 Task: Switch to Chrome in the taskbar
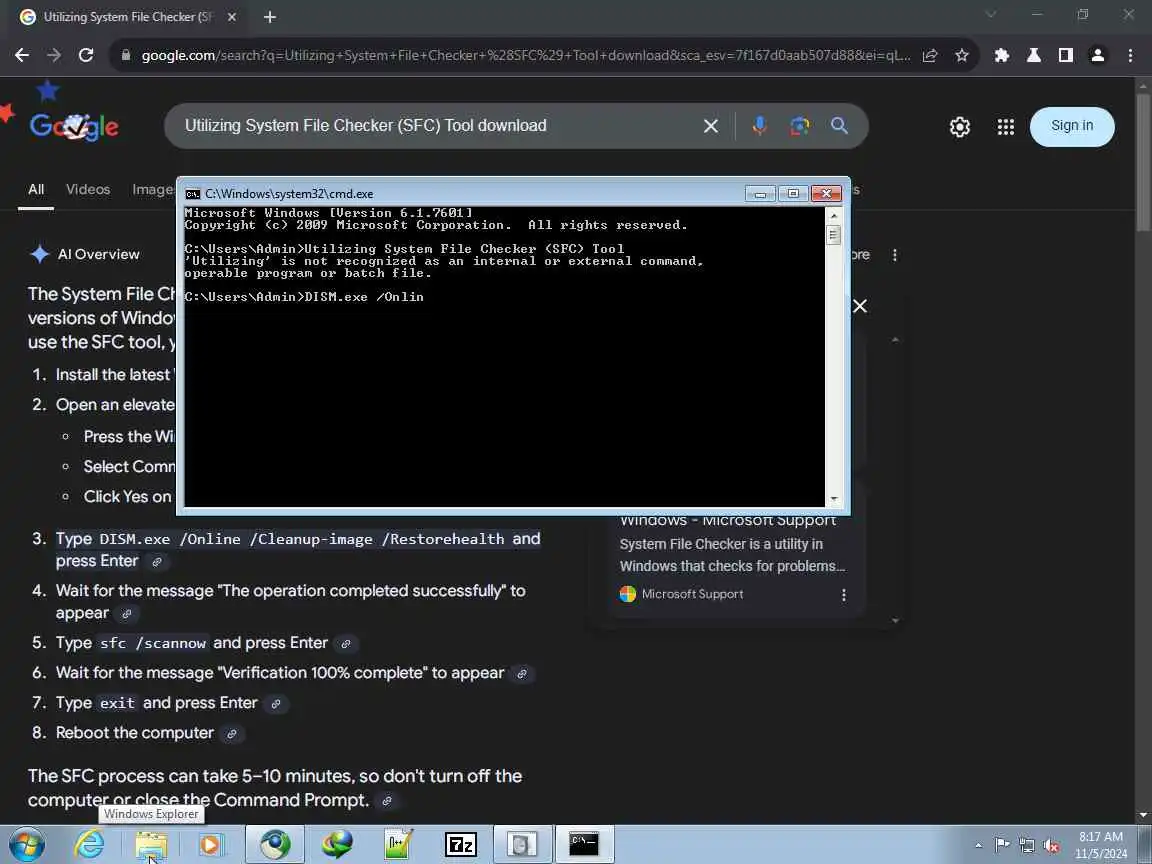(x=275, y=844)
